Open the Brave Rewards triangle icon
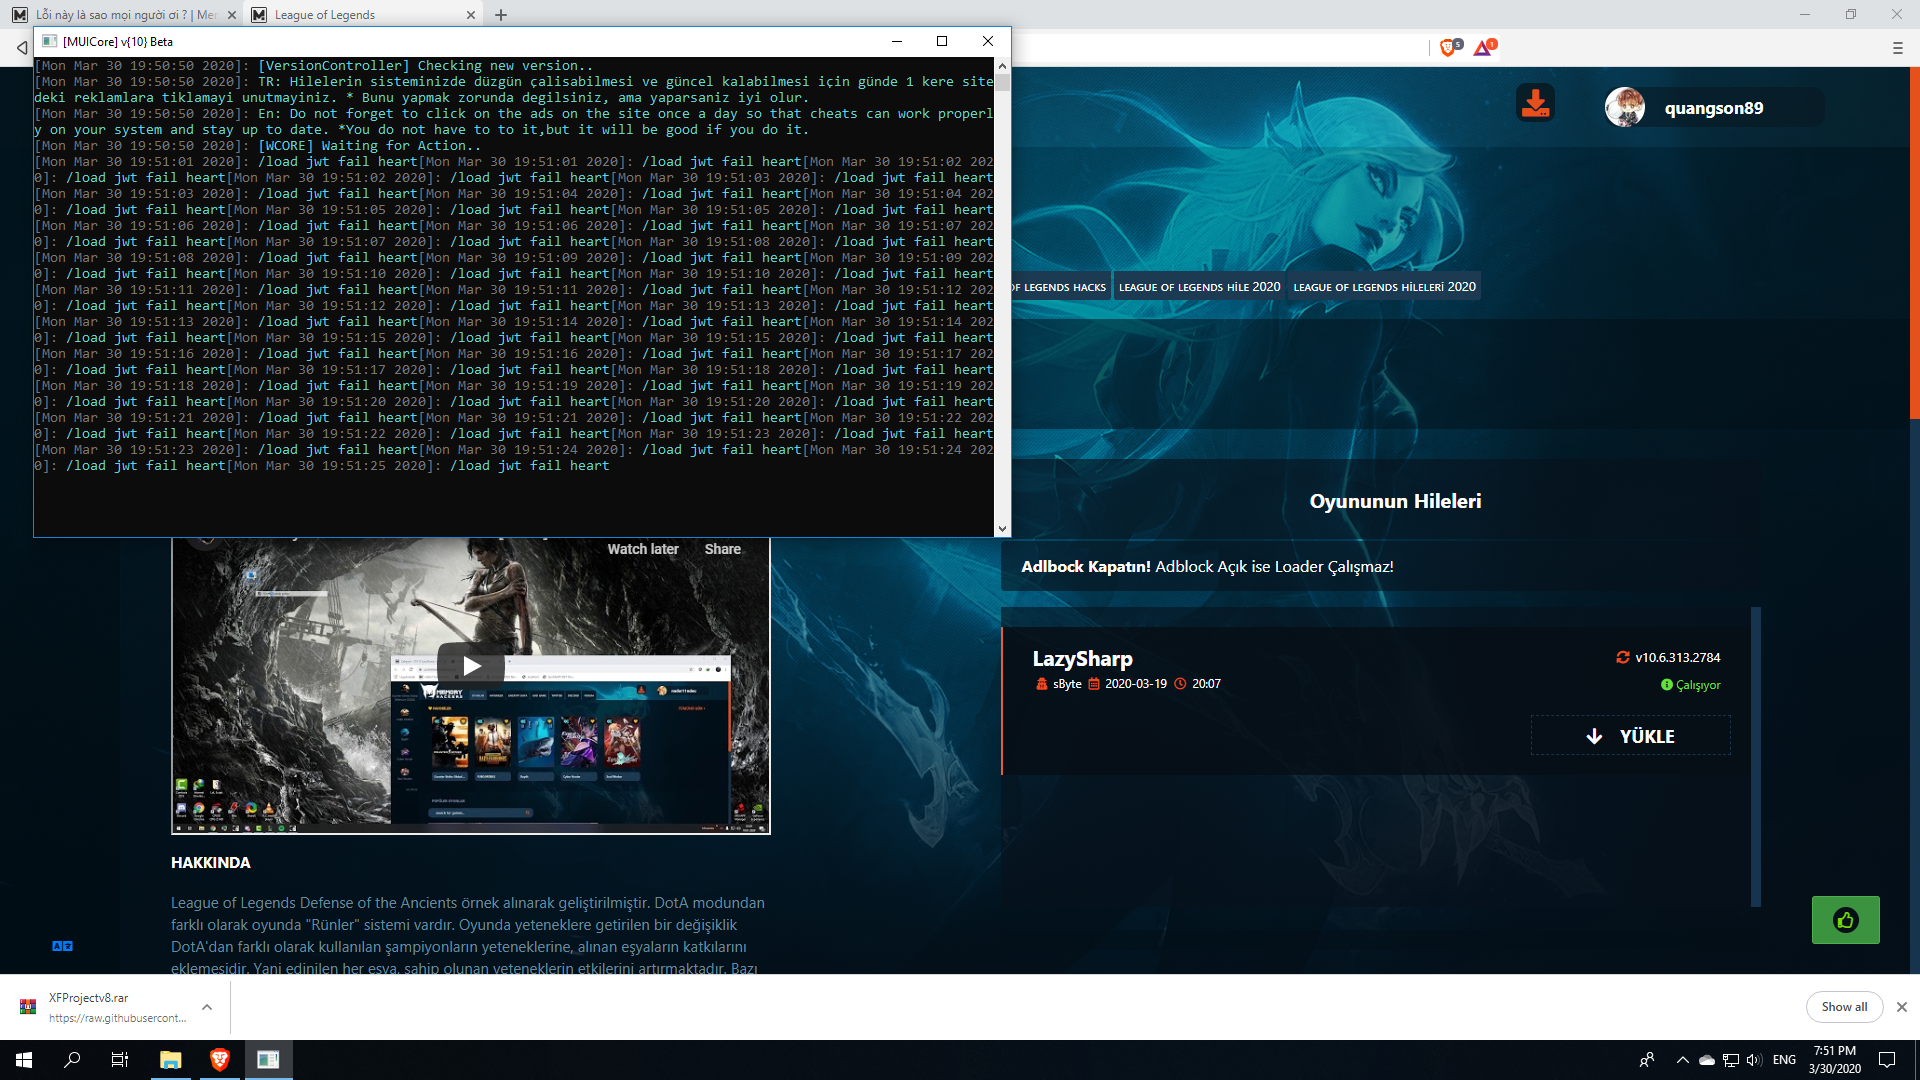 1483,47
